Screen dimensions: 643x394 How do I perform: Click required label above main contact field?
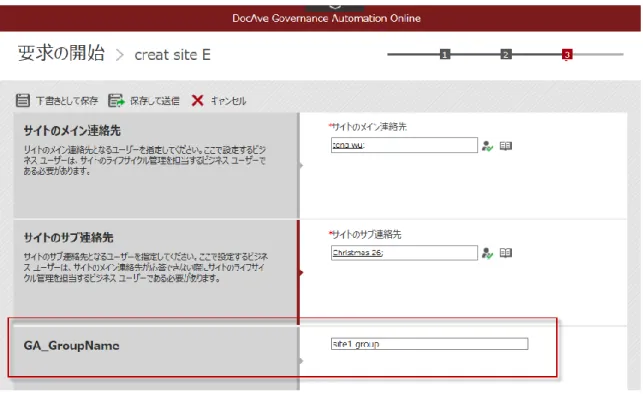point(368,127)
